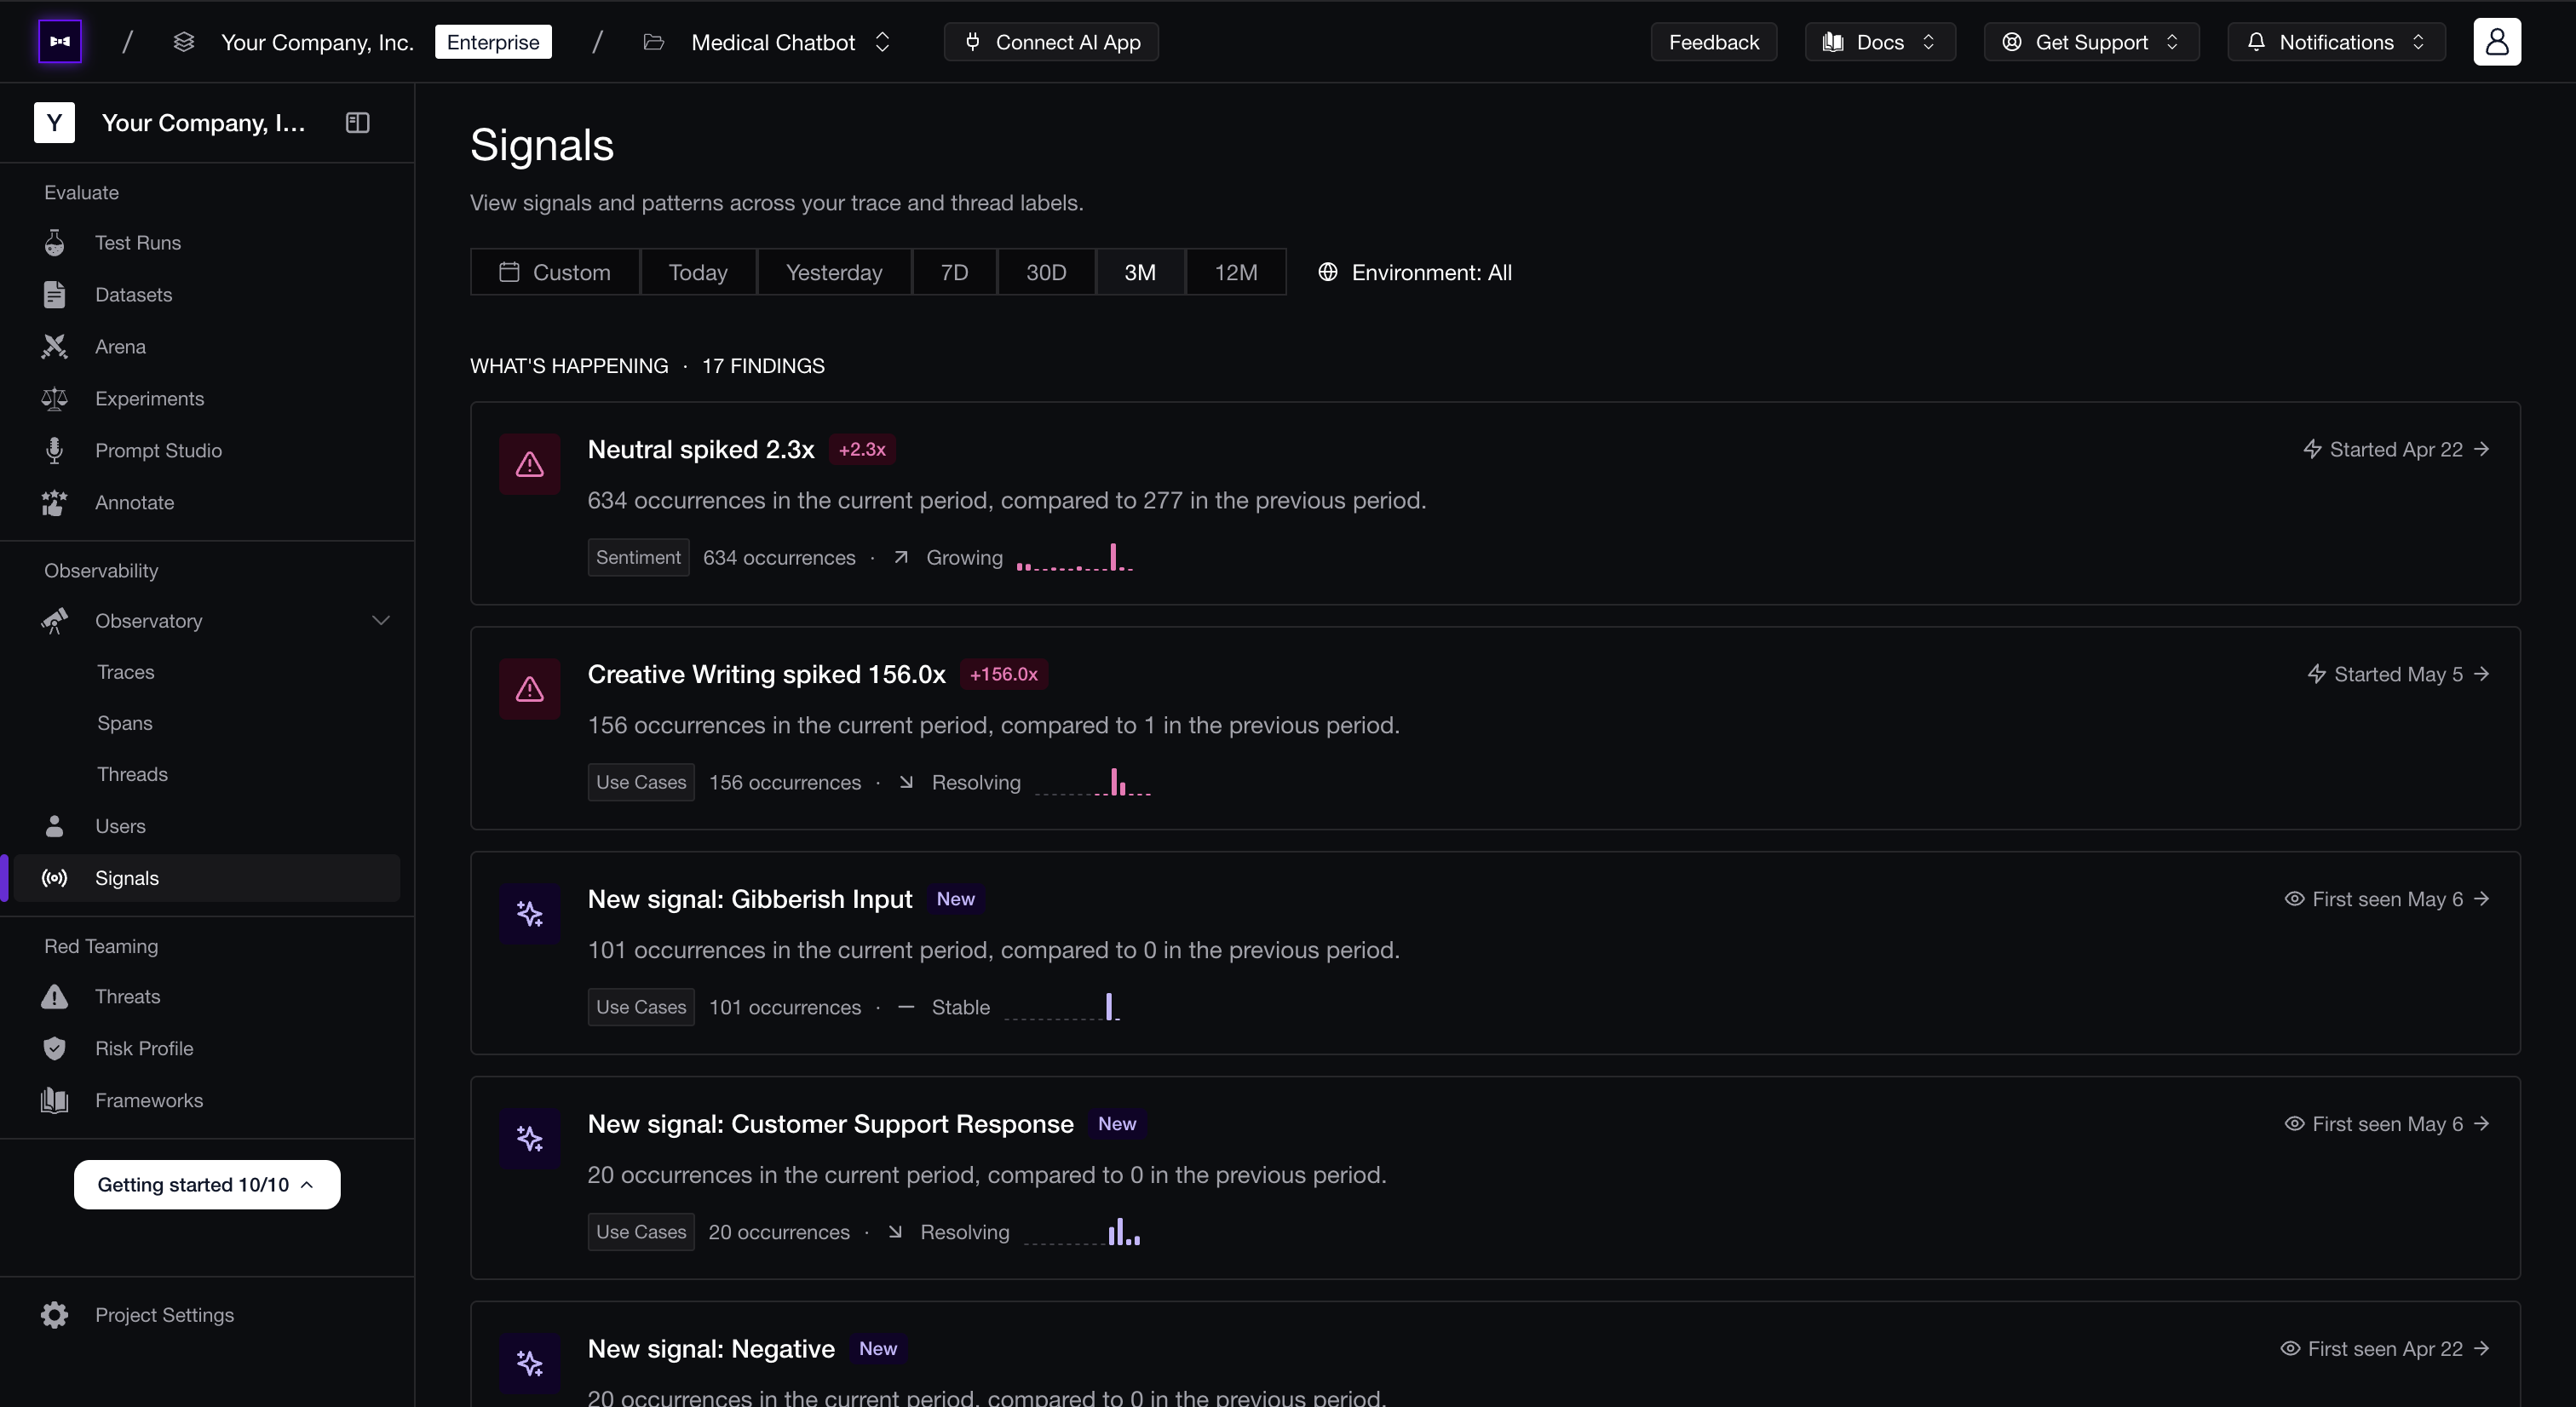Screen dimensions: 2576x1407
Task: Click the sparkle icon on New signal: Negative card
Action: 530,1363
